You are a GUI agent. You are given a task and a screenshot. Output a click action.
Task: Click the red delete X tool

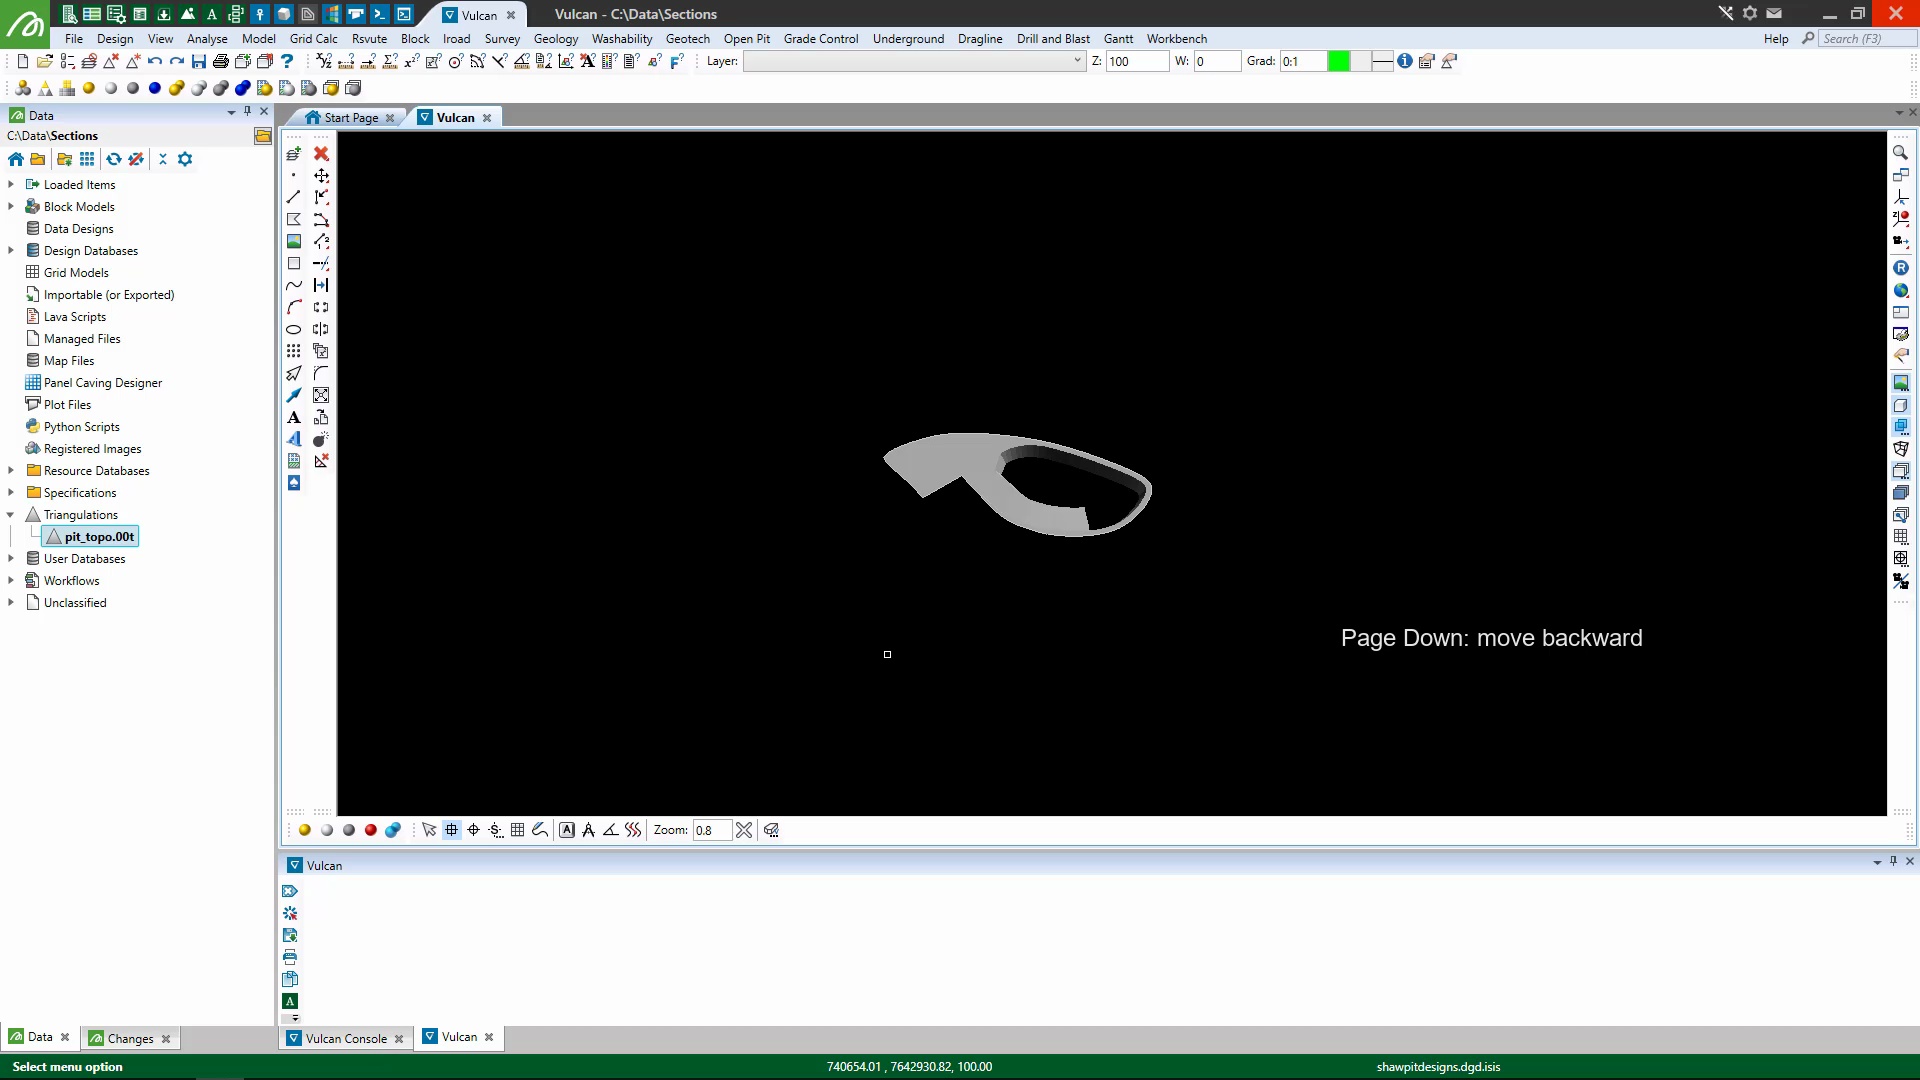(321, 153)
